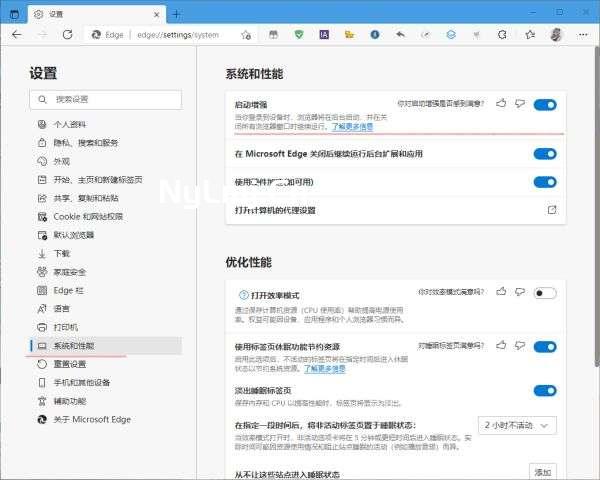Toggle 启动增强 switch off
This screenshot has width=600, height=480.
[545, 104]
